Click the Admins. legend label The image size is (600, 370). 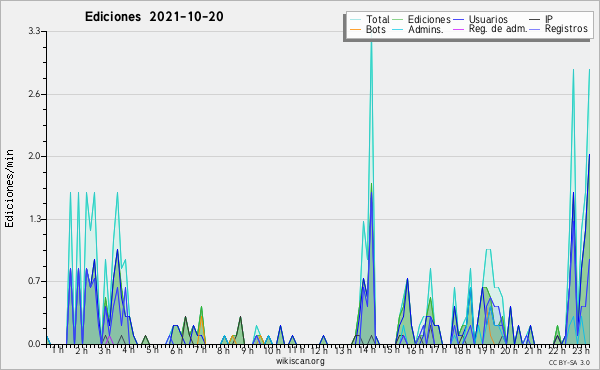(426, 29)
